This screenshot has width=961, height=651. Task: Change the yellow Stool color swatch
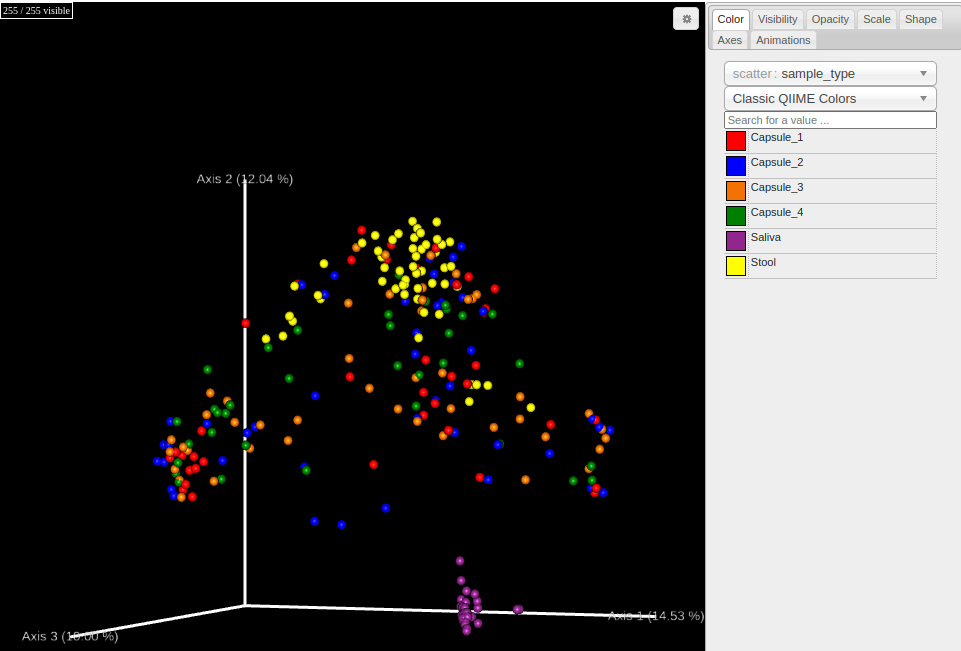[735, 266]
